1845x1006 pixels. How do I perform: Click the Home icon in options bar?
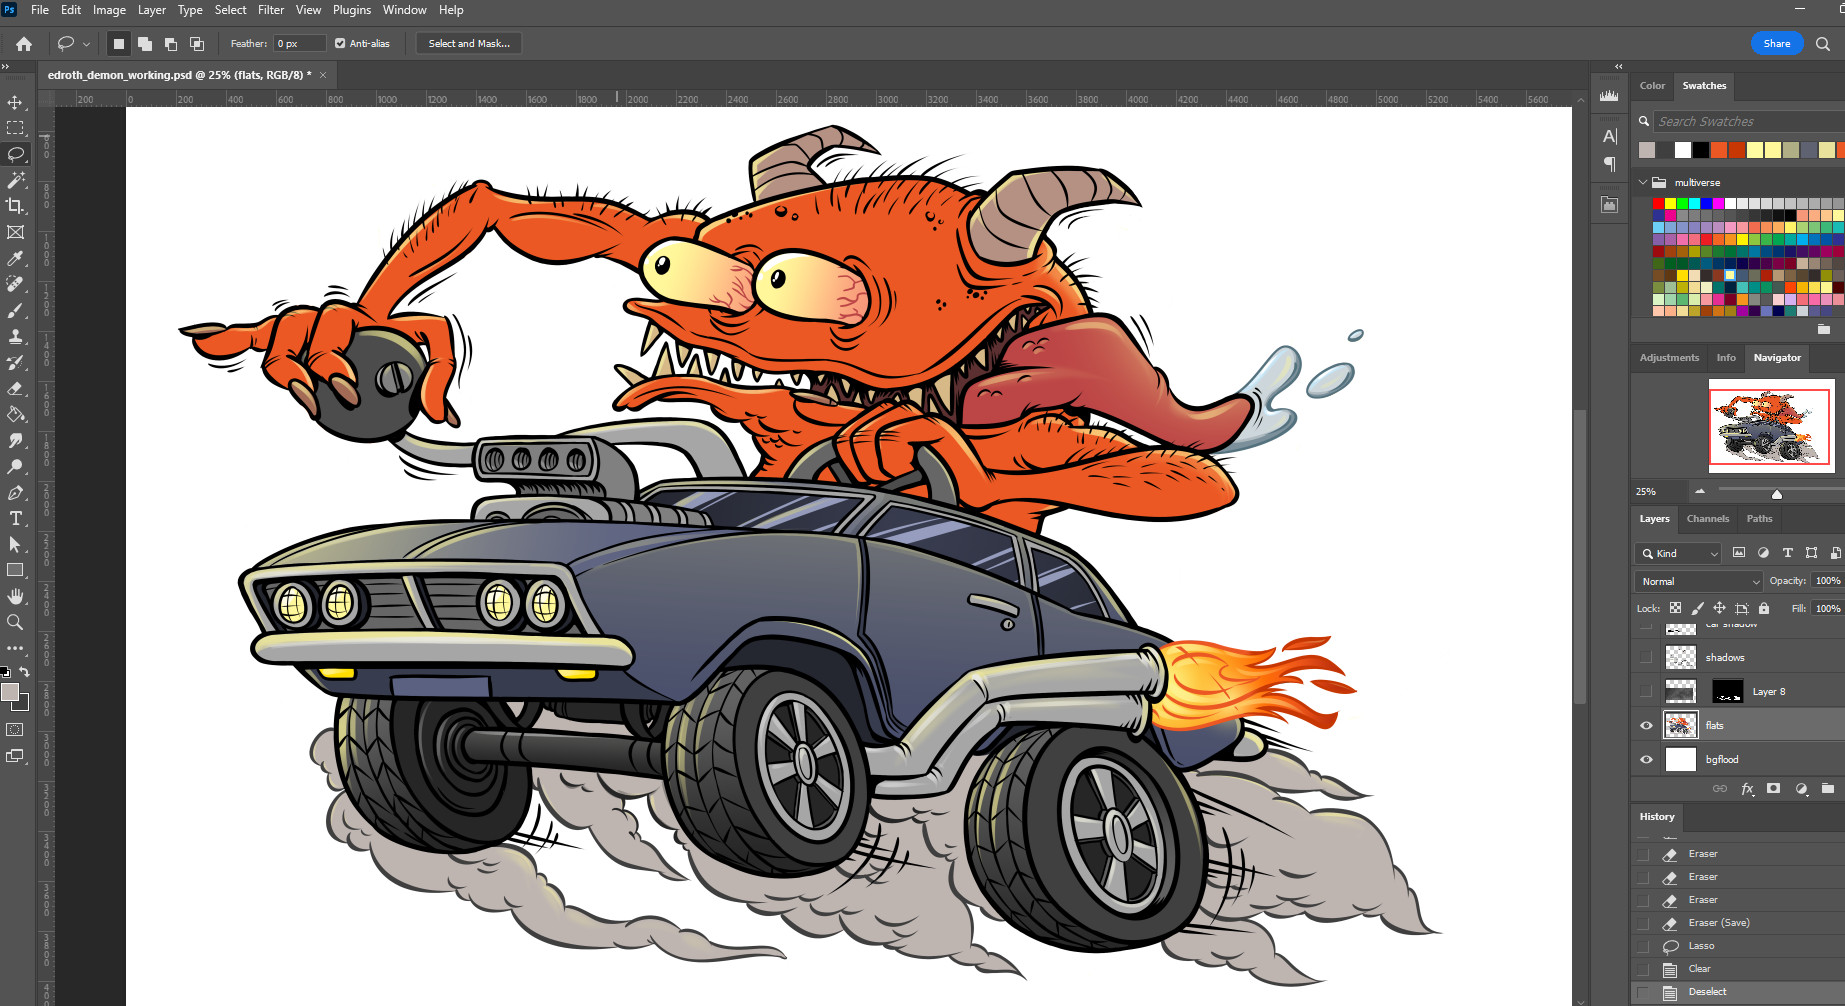[24, 44]
